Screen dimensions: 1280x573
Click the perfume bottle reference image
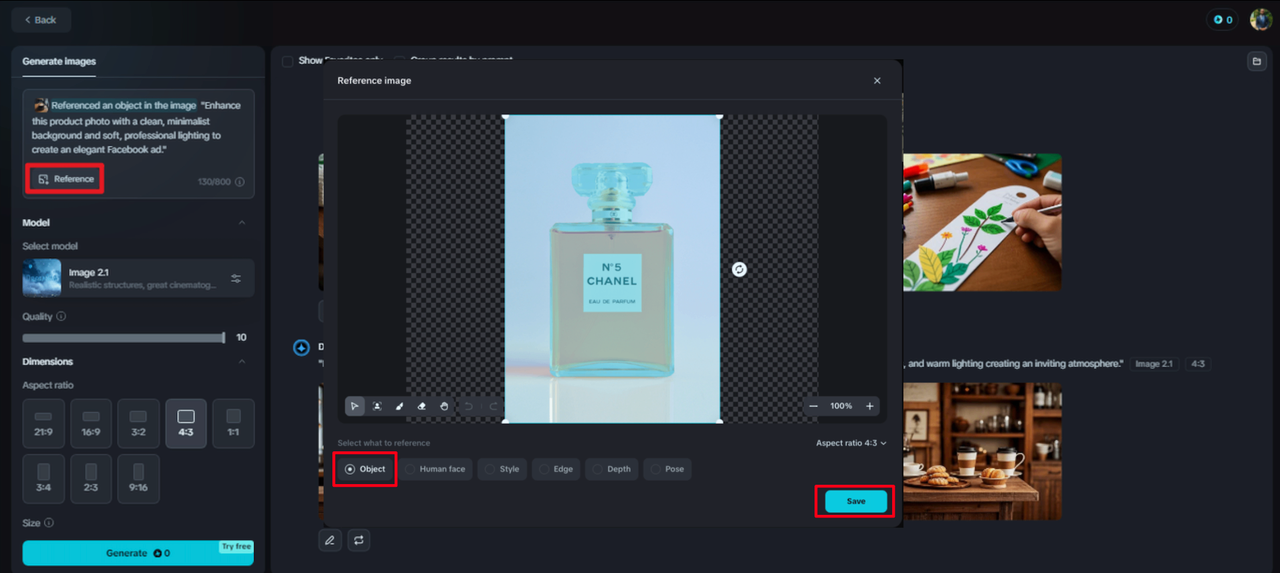[x=612, y=269]
